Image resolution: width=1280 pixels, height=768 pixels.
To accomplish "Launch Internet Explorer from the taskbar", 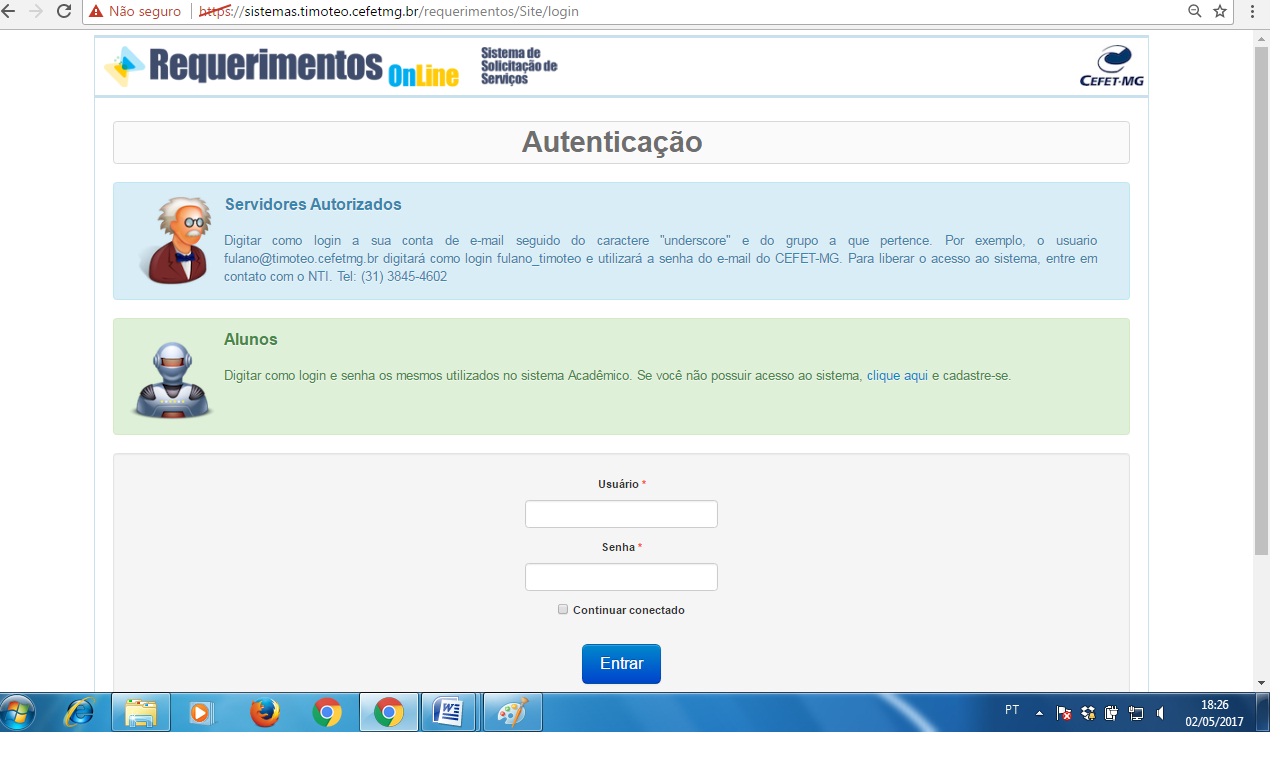I will coord(79,713).
